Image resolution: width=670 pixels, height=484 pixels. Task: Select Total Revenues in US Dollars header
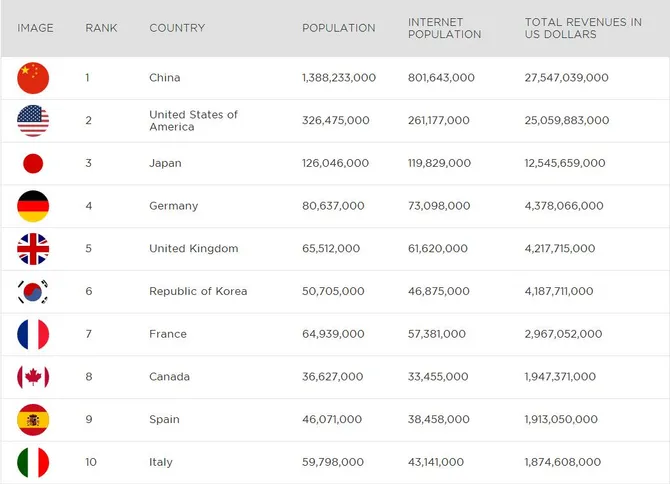pos(583,28)
